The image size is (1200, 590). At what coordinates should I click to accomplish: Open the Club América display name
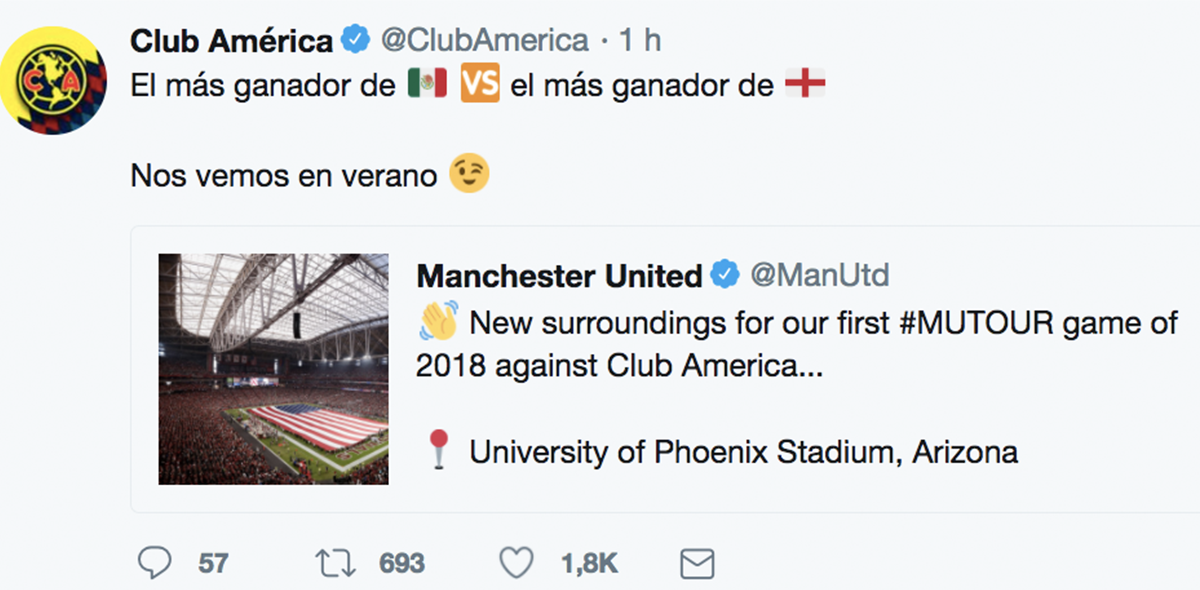point(232,41)
